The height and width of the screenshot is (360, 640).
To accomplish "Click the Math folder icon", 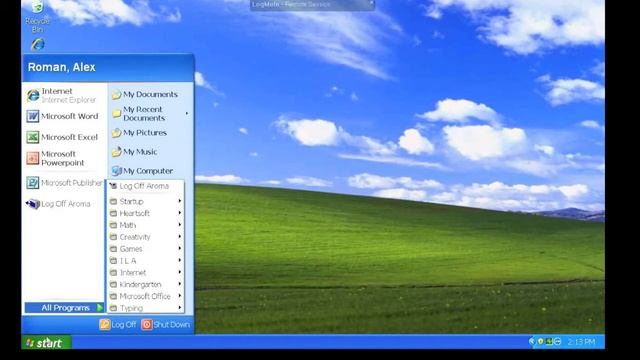I will [113, 225].
